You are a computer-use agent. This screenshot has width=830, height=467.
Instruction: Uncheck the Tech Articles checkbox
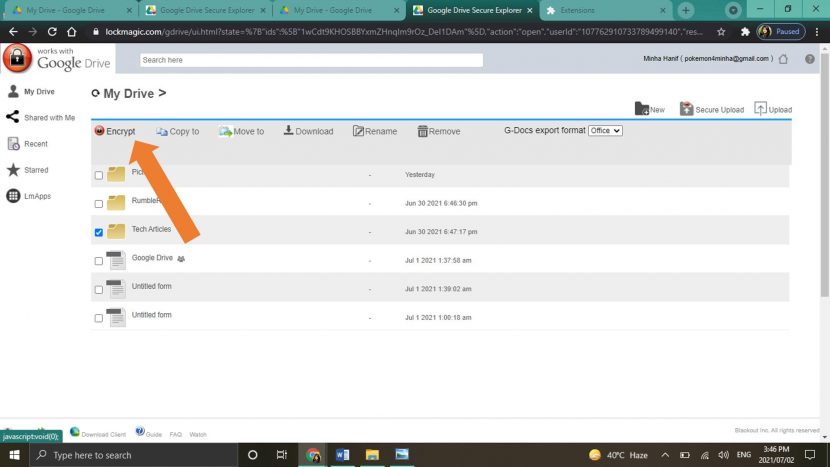98,232
